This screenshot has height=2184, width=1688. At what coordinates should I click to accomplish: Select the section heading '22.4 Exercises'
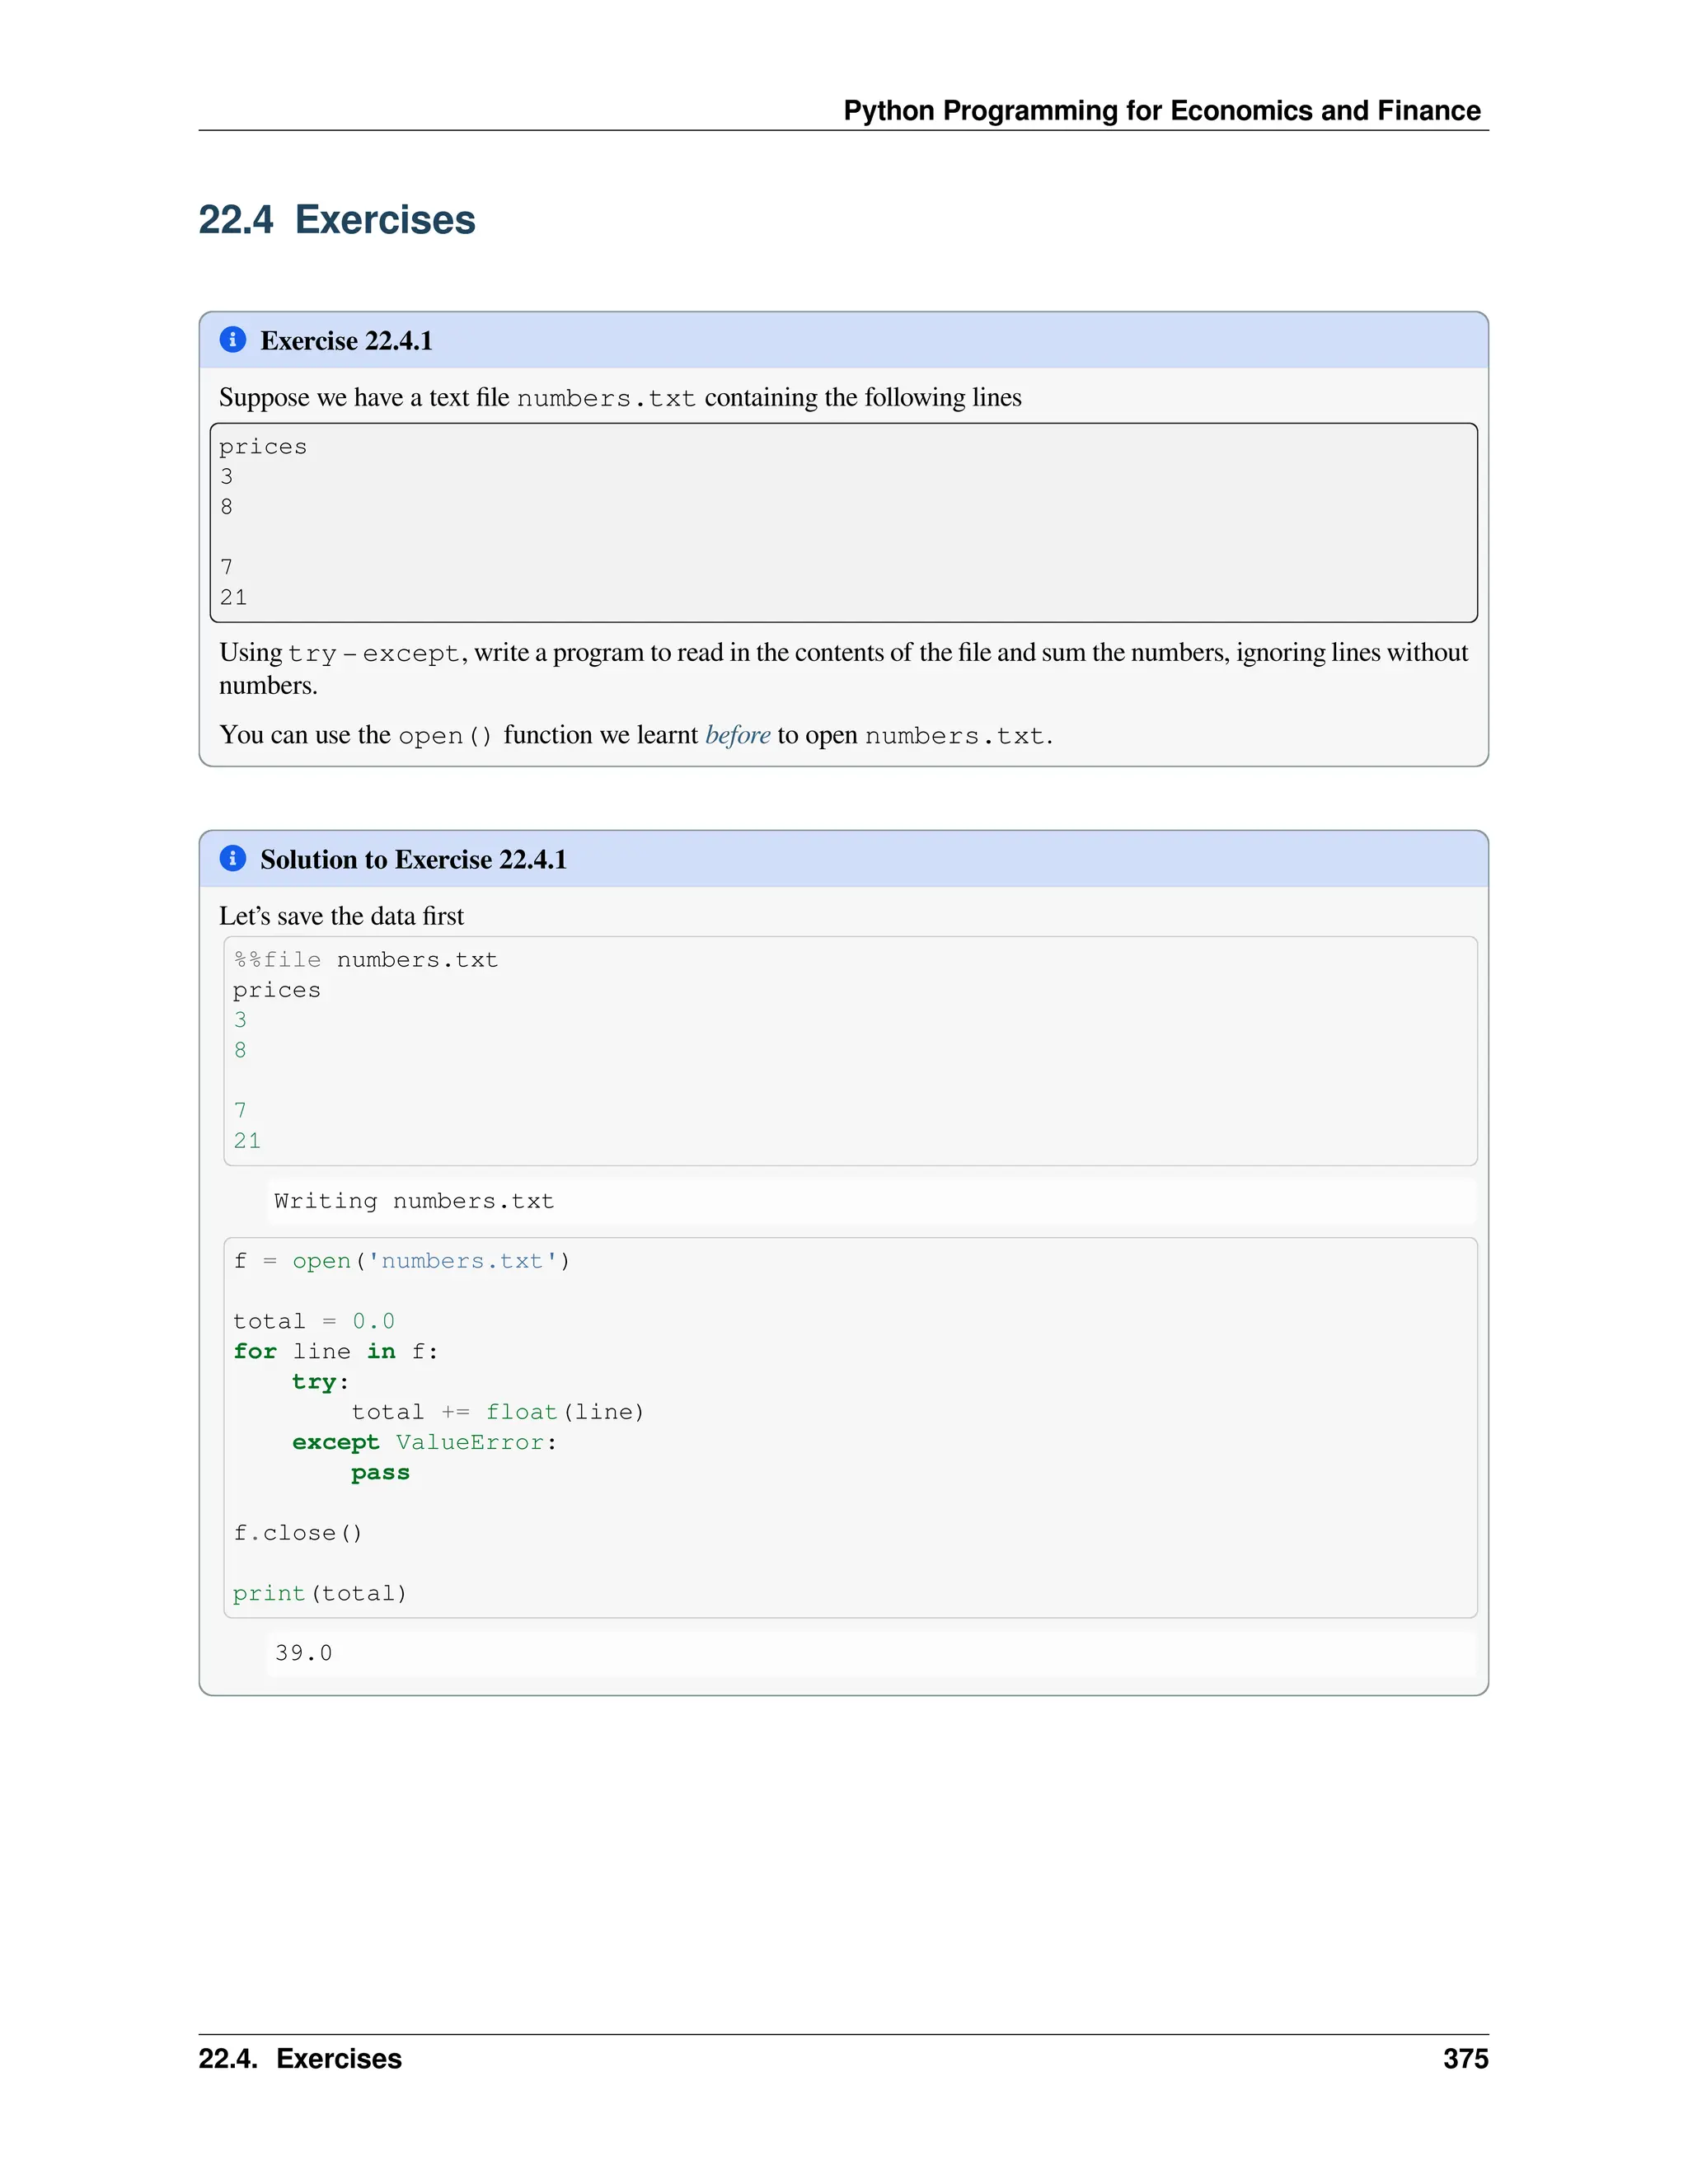click(x=337, y=219)
